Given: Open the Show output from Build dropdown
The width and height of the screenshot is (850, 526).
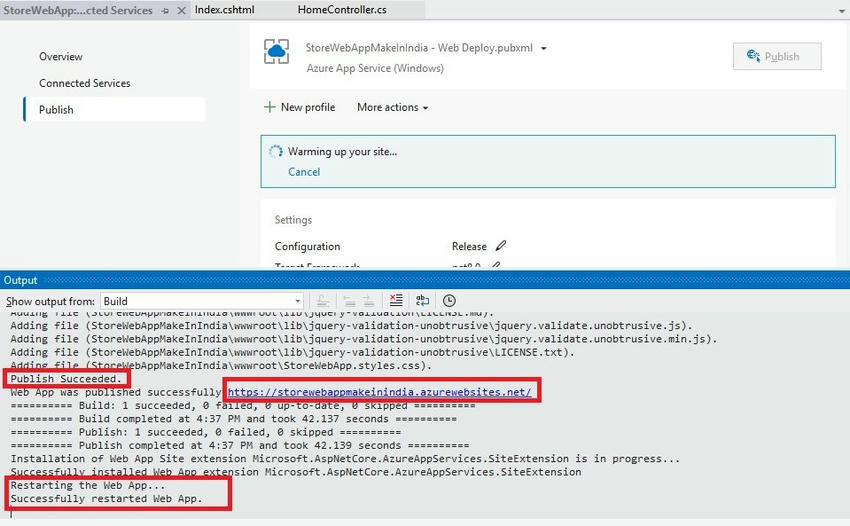Looking at the screenshot, I should 202,301.
